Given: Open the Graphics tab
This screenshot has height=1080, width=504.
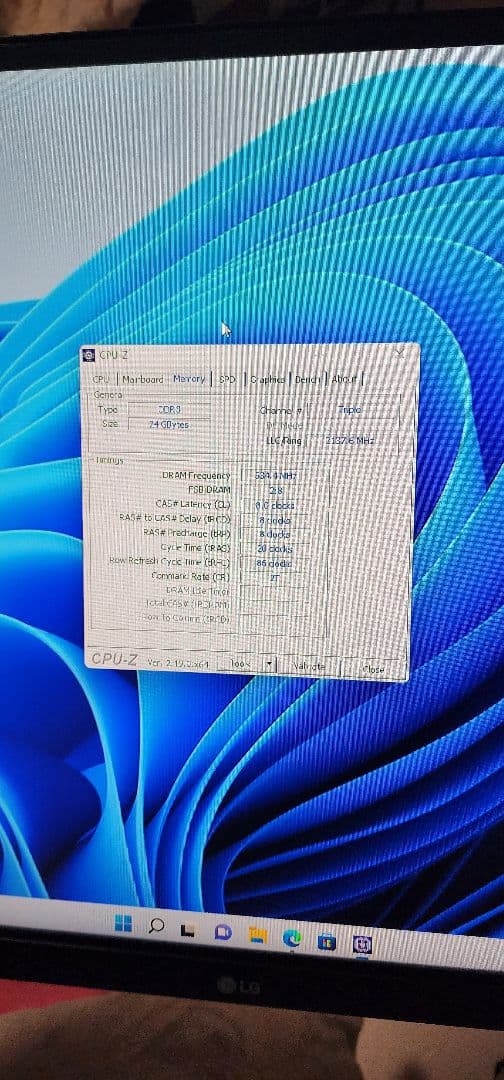Looking at the screenshot, I should pyautogui.click(x=267, y=380).
